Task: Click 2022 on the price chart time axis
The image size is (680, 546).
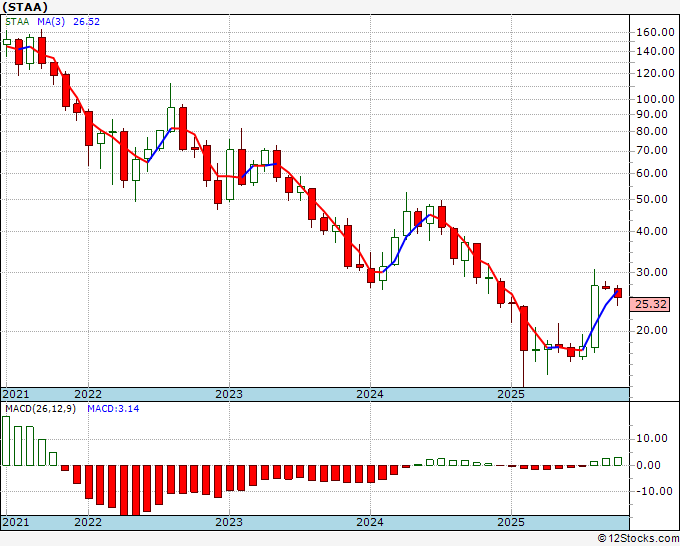Action: coord(88,394)
